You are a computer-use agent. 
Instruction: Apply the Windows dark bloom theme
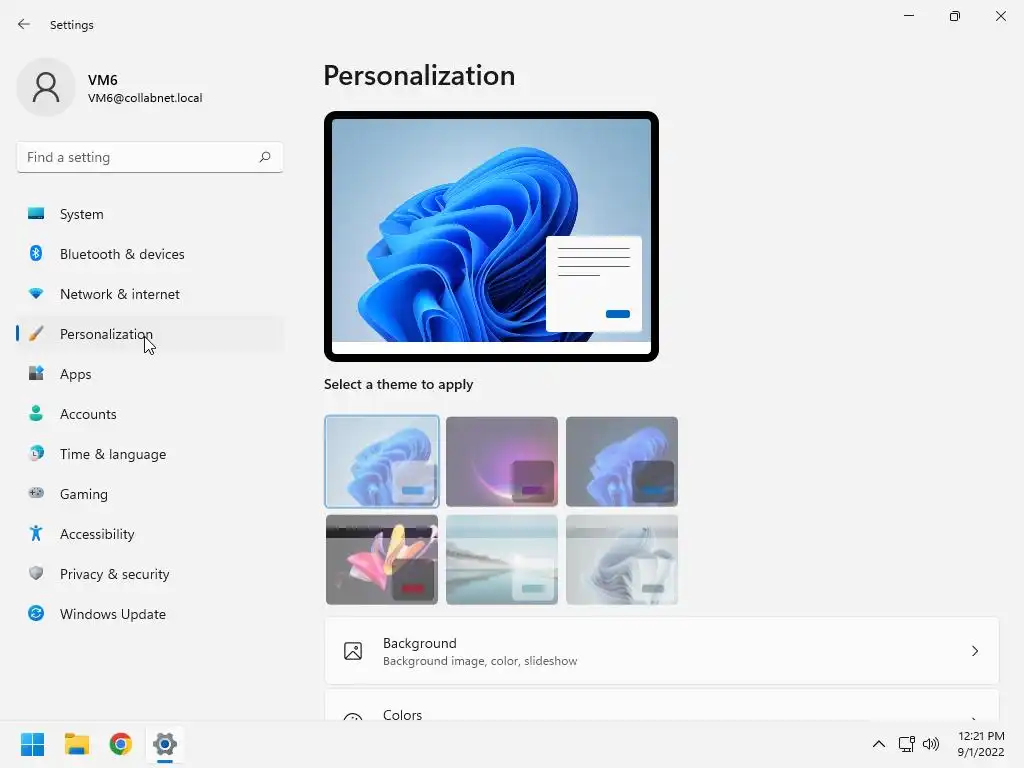pos(622,462)
